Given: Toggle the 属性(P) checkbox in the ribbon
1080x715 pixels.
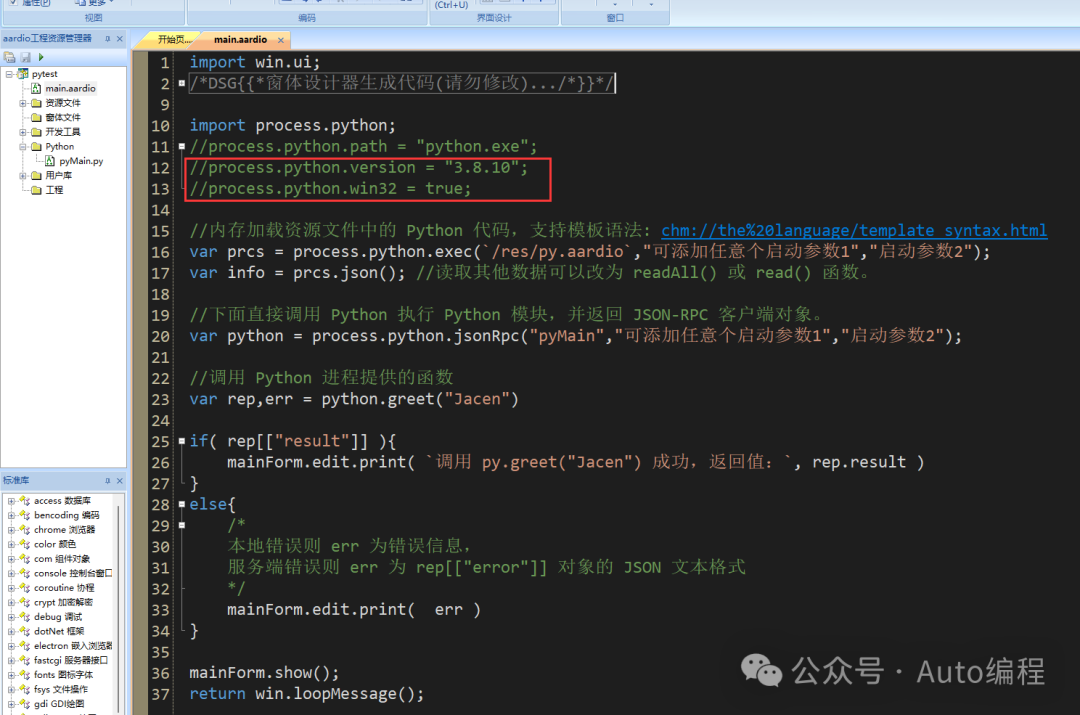Looking at the screenshot, I should click(13, 3).
